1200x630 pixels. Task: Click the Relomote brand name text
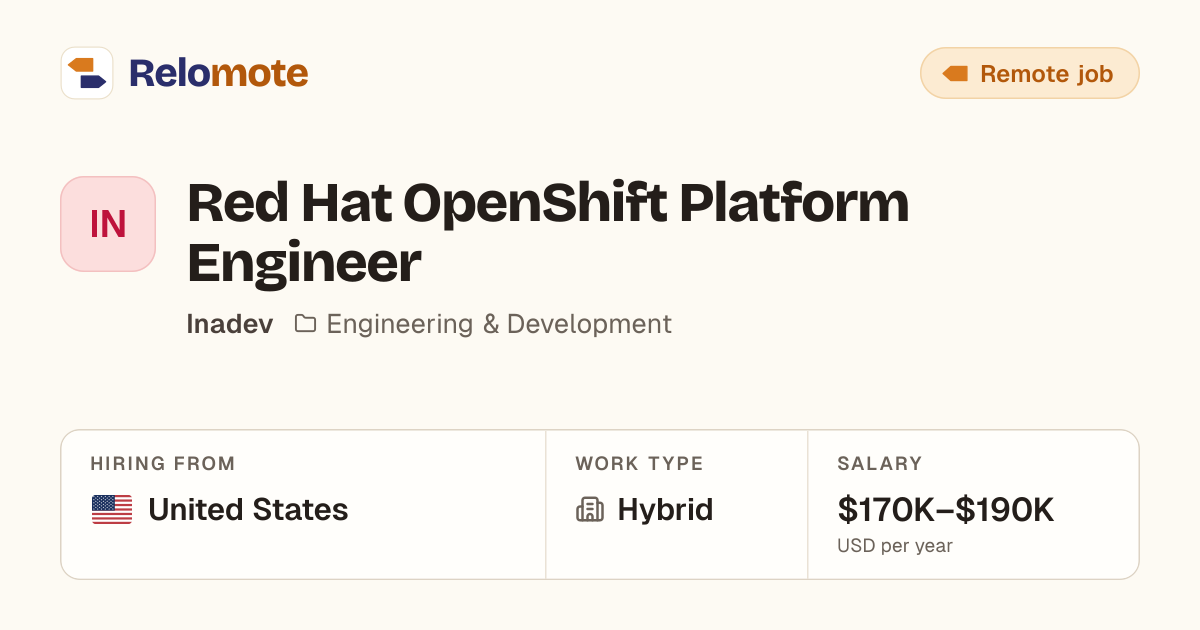click(218, 73)
